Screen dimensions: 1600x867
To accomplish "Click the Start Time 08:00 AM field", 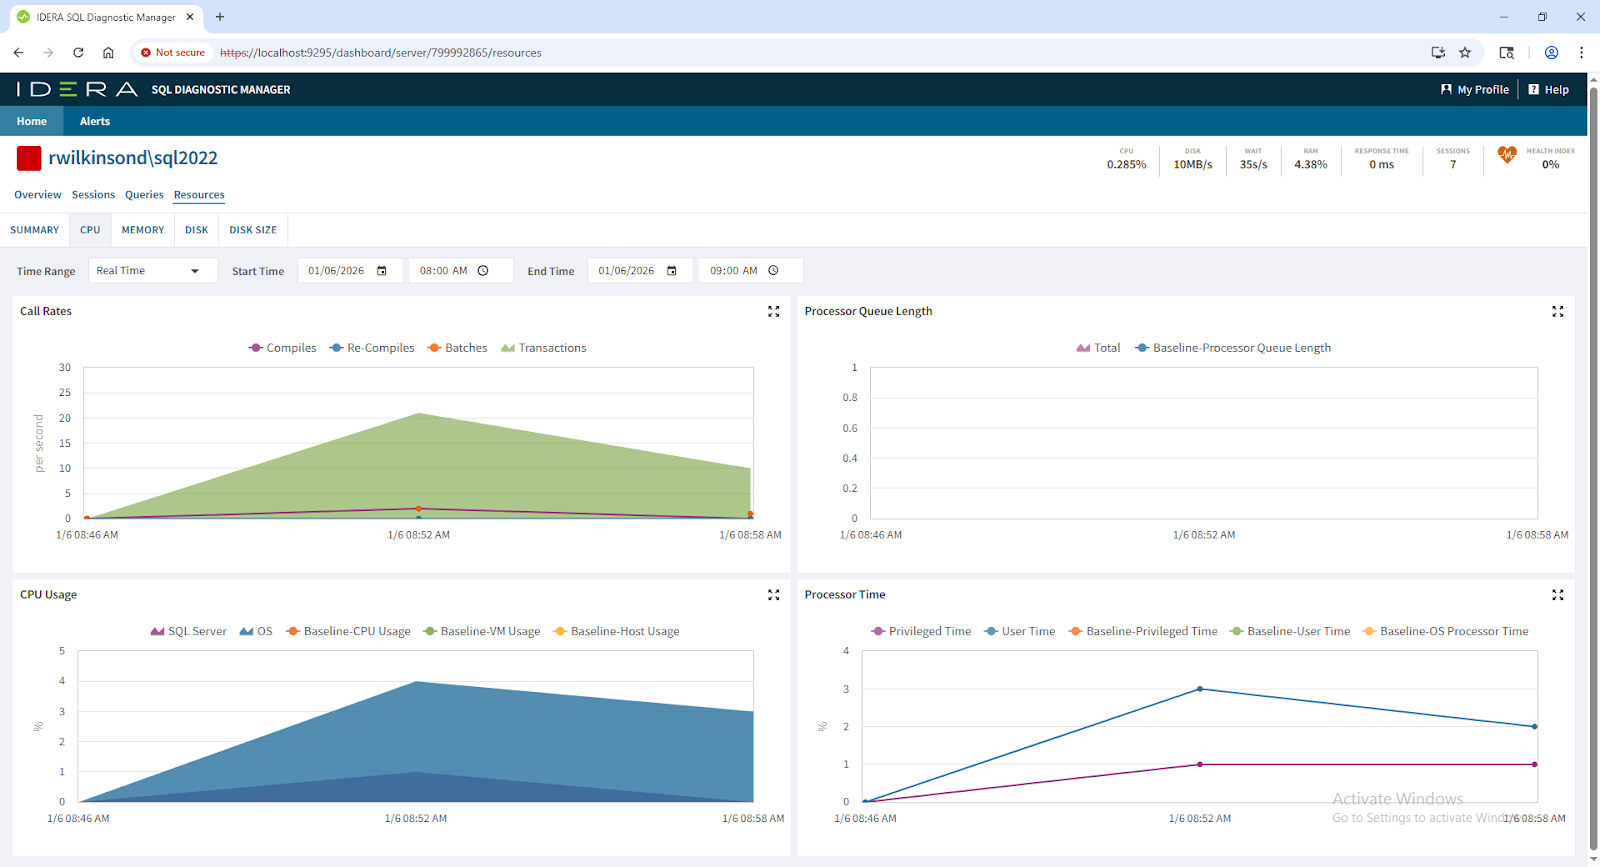I will coord(443,271).
